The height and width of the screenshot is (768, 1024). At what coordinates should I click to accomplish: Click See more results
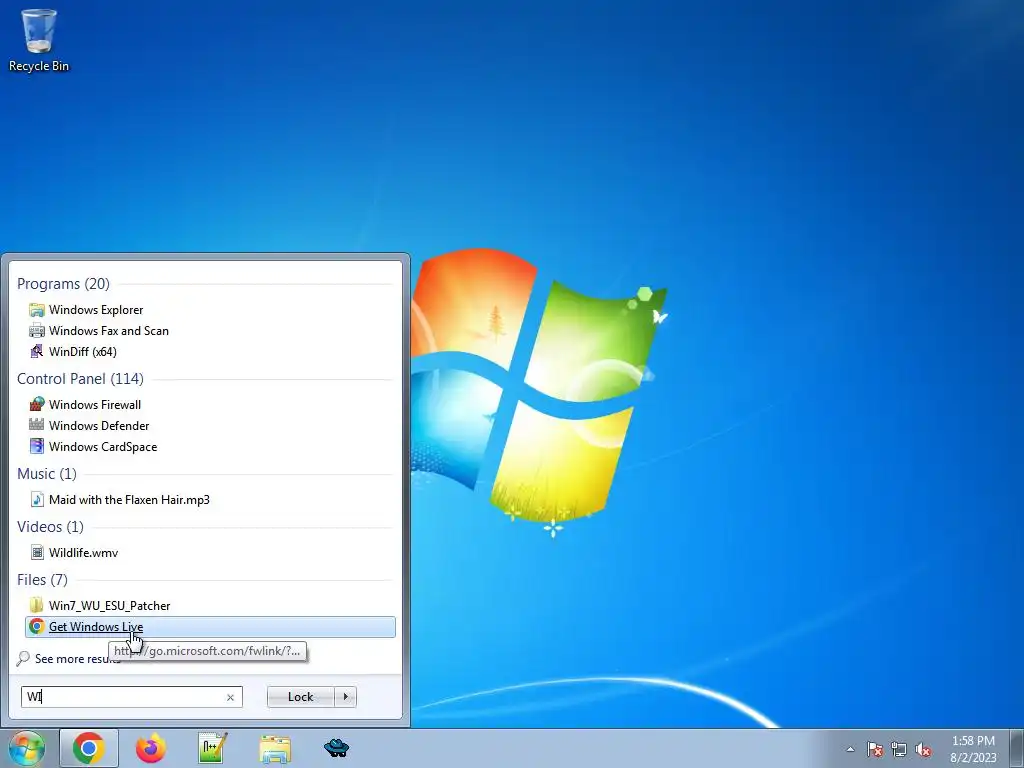point(69,659)
